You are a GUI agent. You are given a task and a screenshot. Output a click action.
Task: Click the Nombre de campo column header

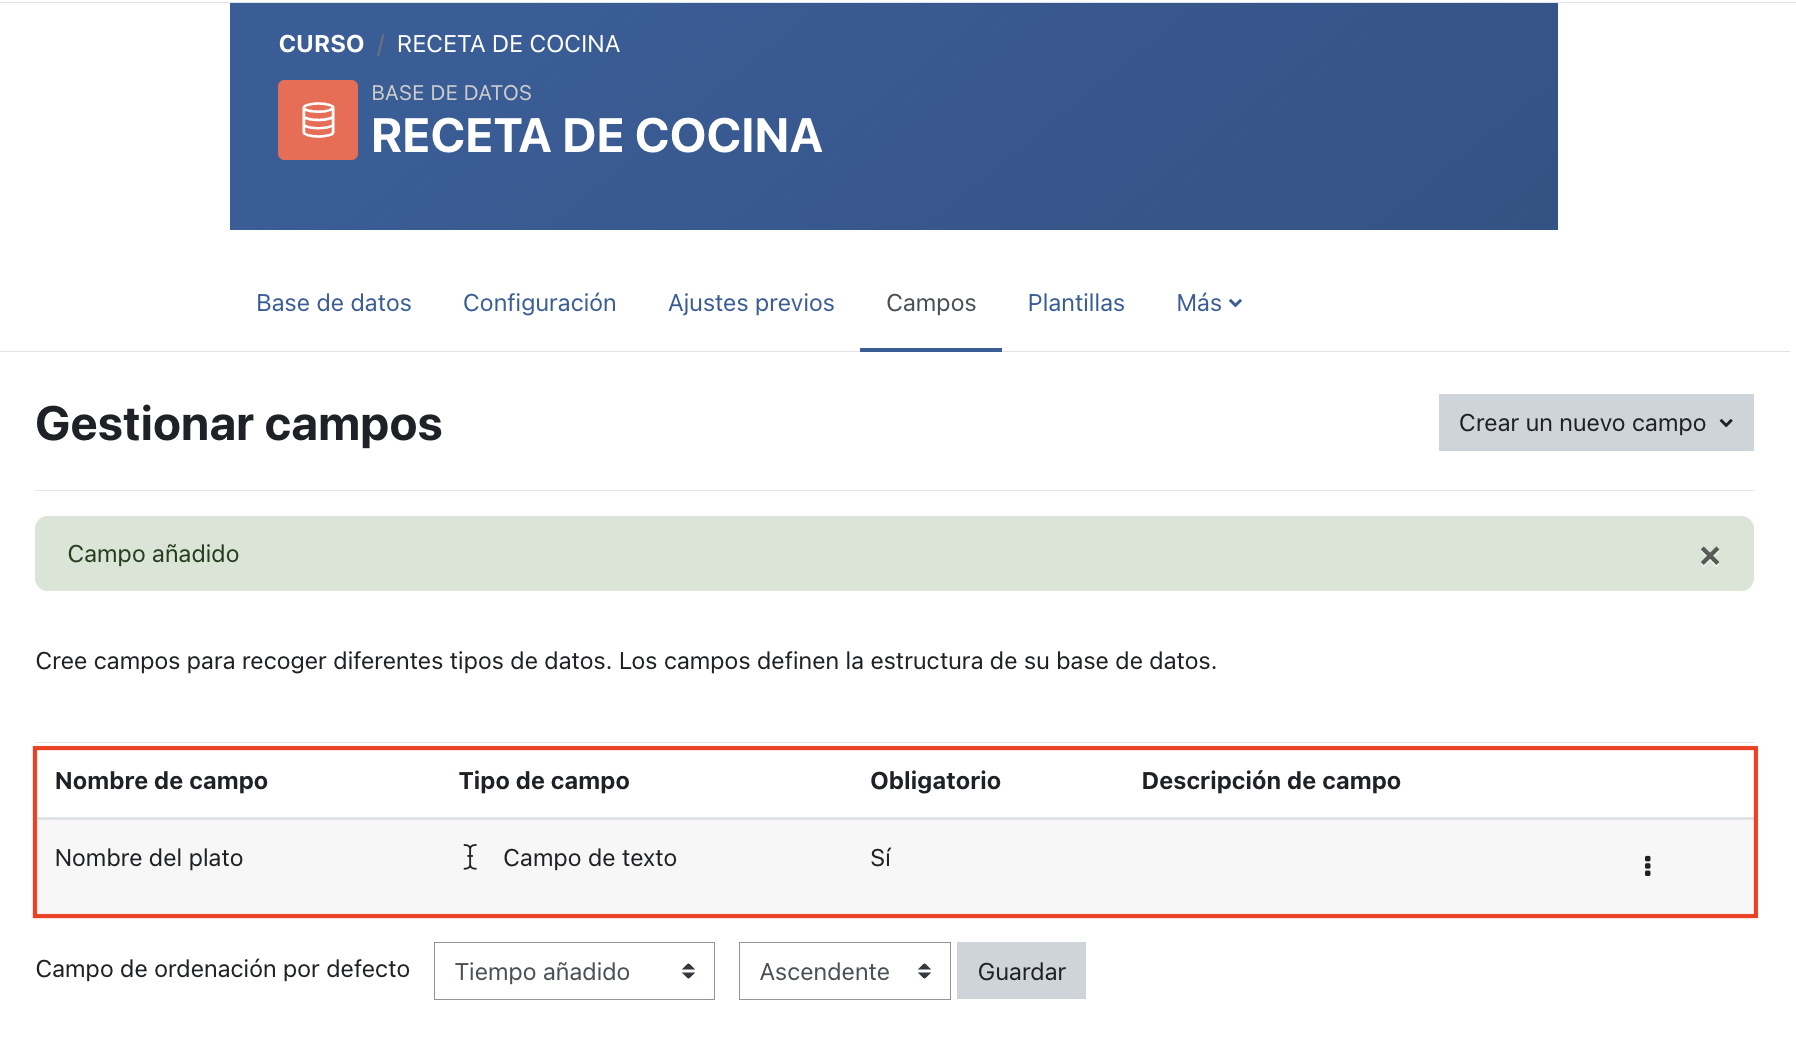(161, 781)
